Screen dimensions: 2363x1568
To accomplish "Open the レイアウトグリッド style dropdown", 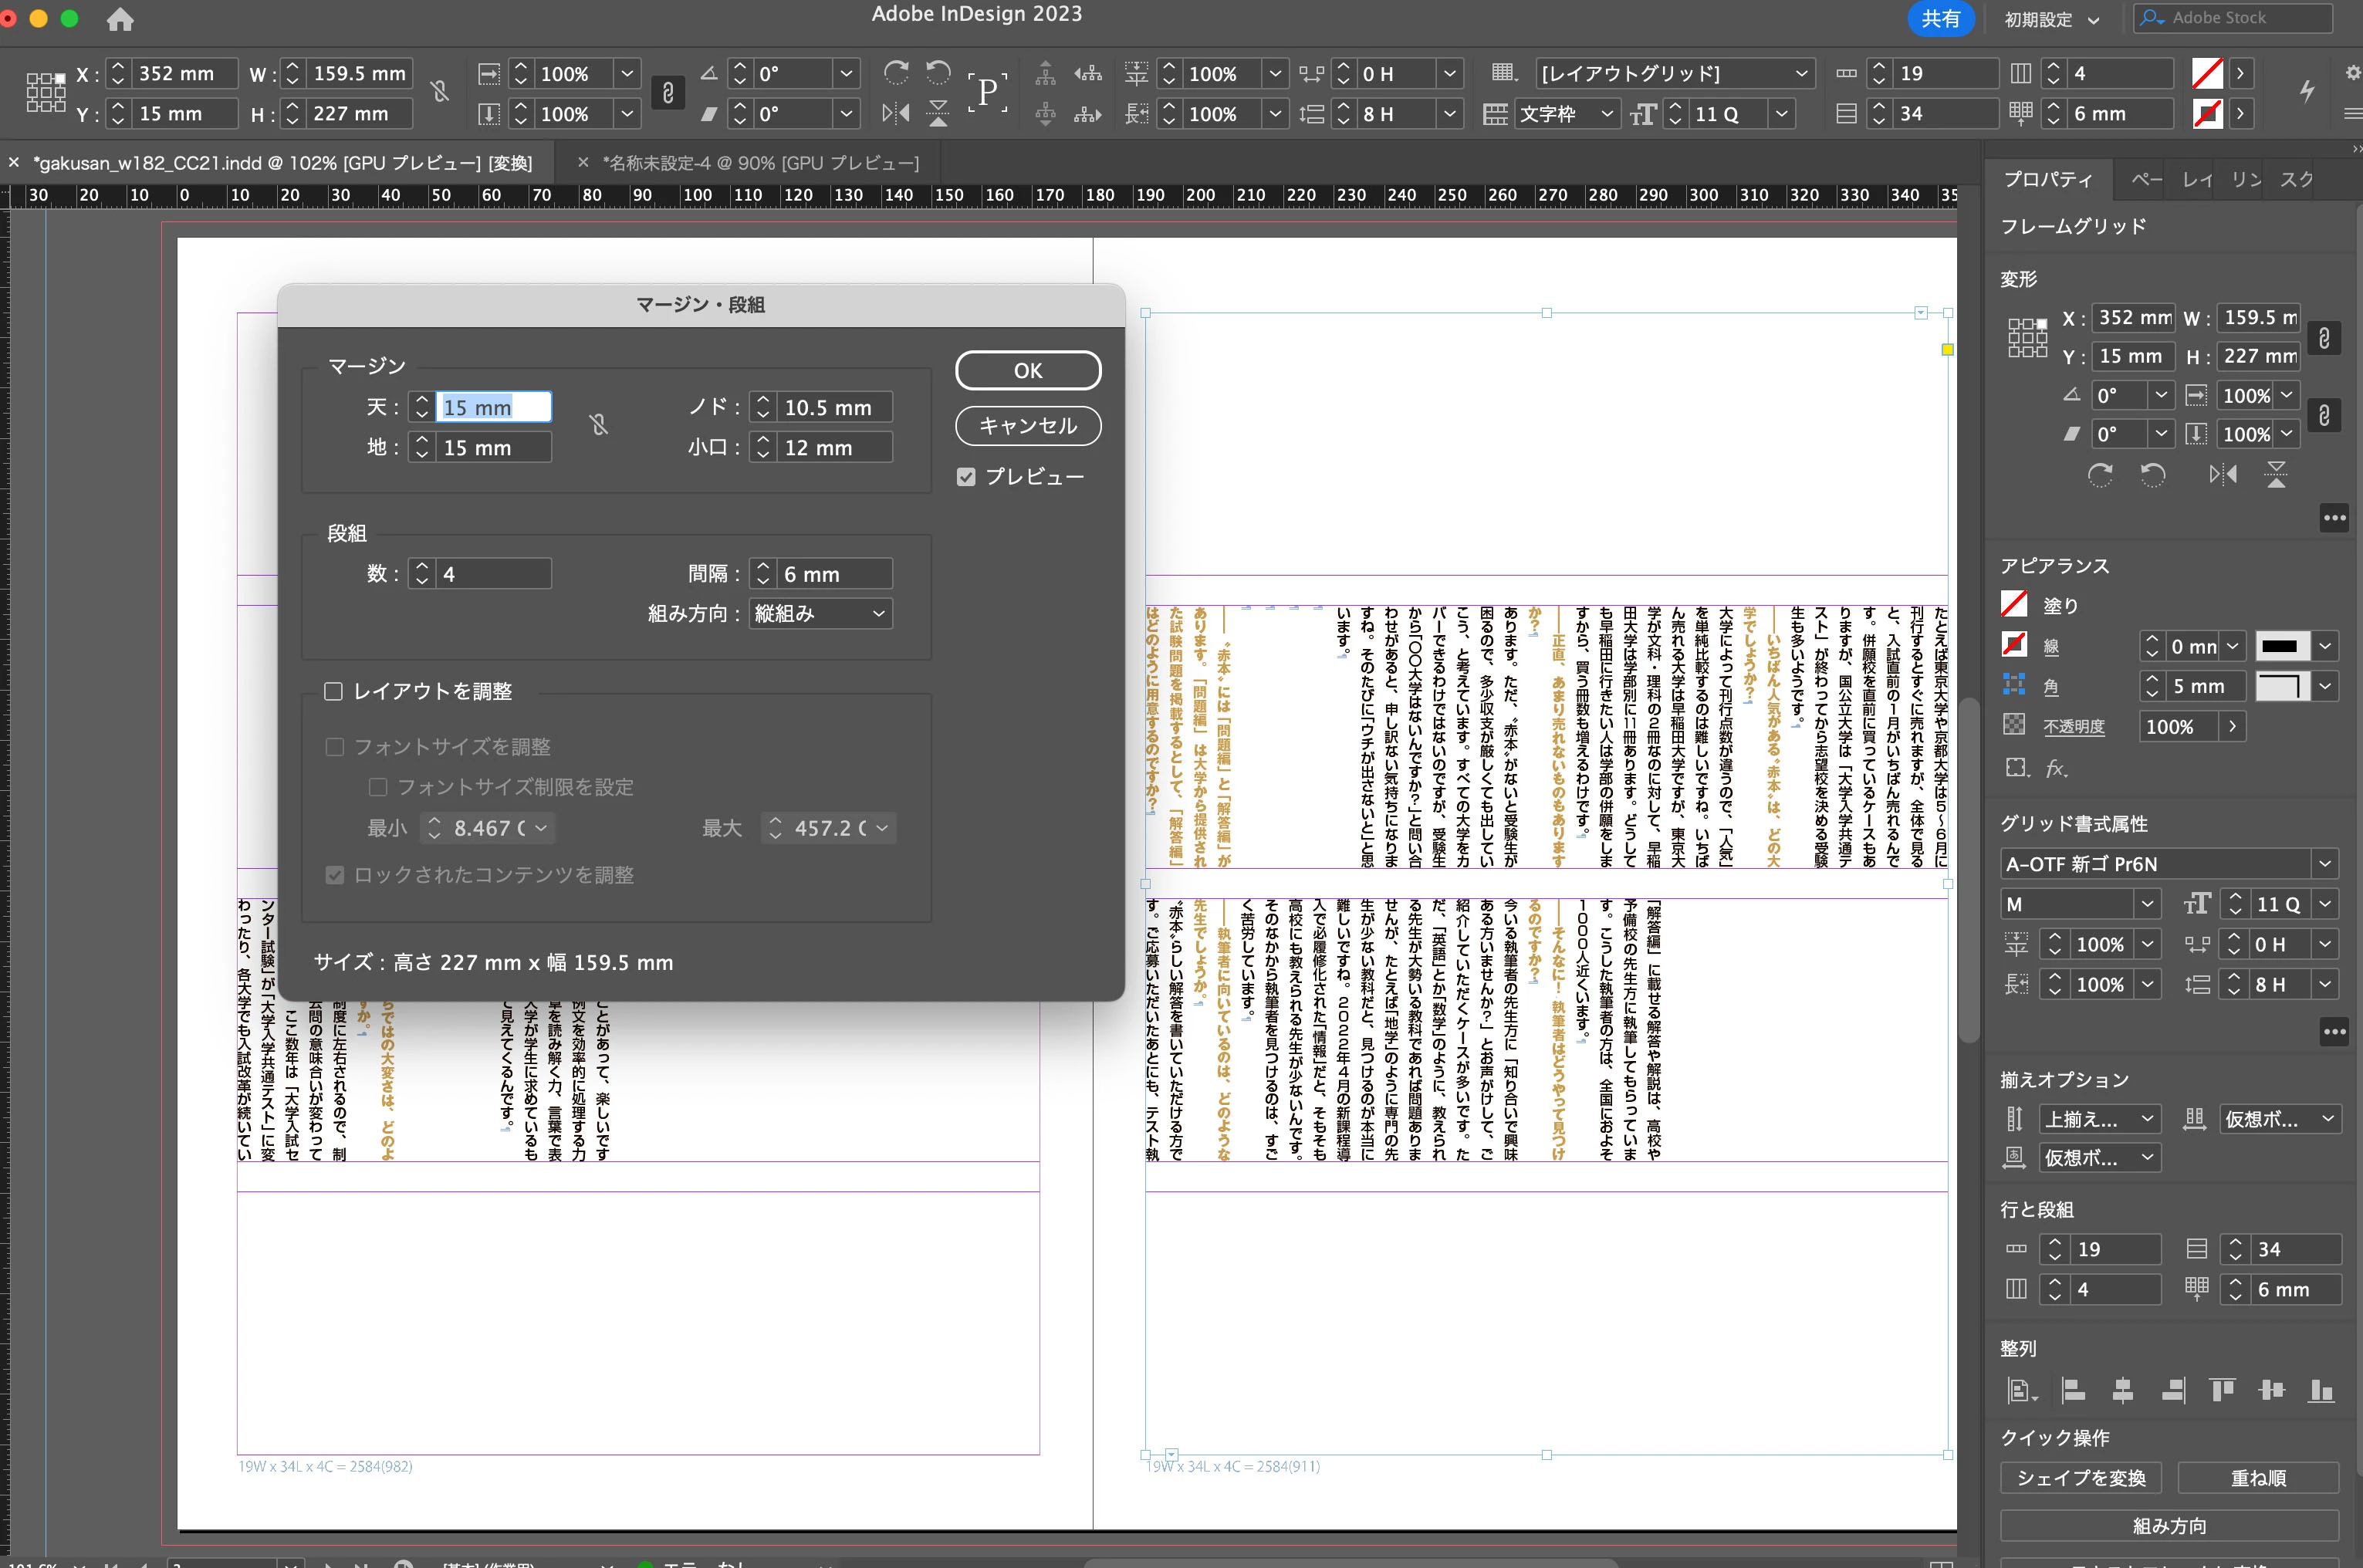I will [x=1801, y=73].
